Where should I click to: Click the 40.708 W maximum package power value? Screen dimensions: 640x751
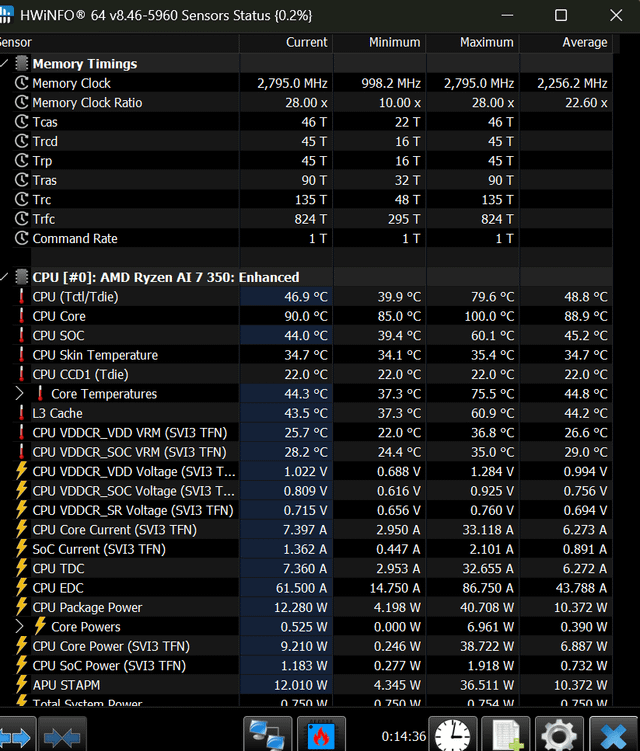487,607
